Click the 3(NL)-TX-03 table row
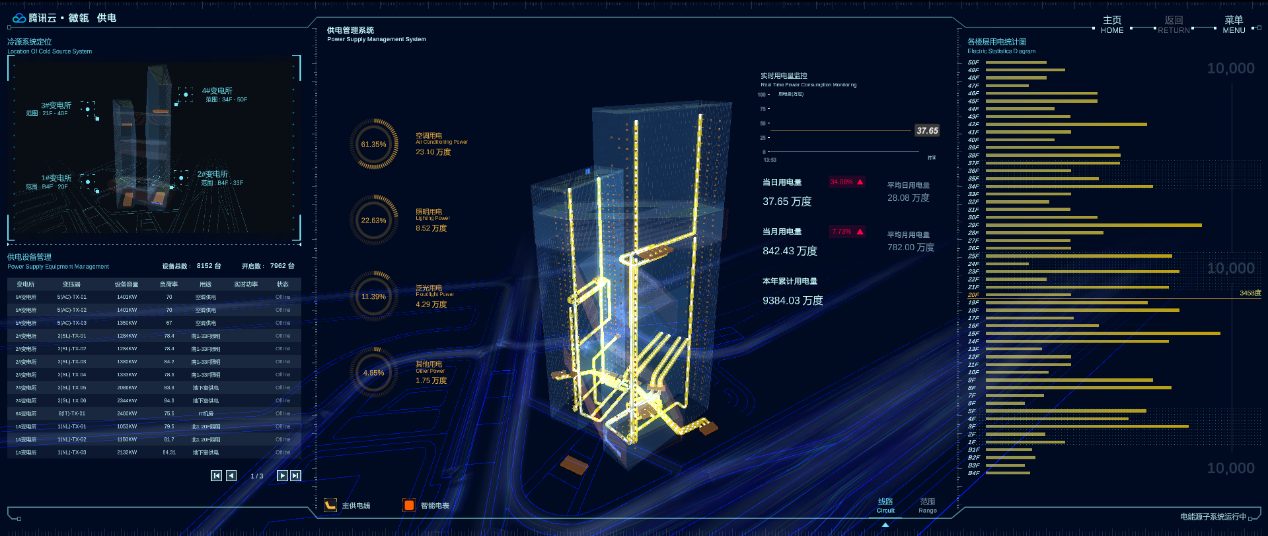This screenshot has height=536, width=1268. 153,452
